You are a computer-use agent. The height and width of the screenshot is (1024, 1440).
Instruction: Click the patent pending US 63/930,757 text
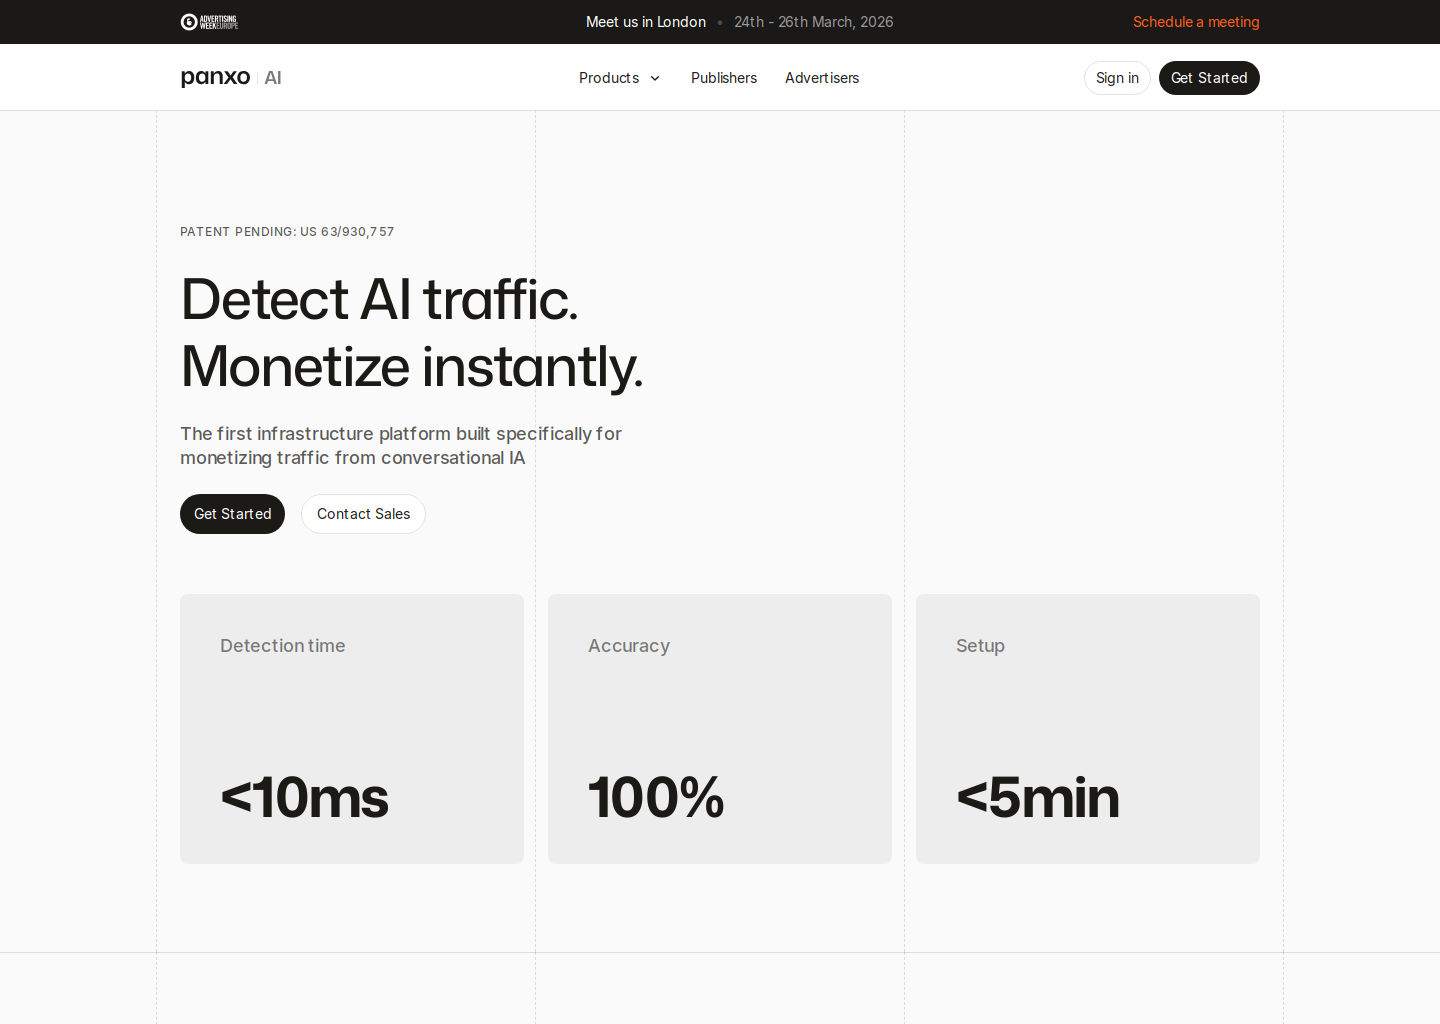[287, 231]
